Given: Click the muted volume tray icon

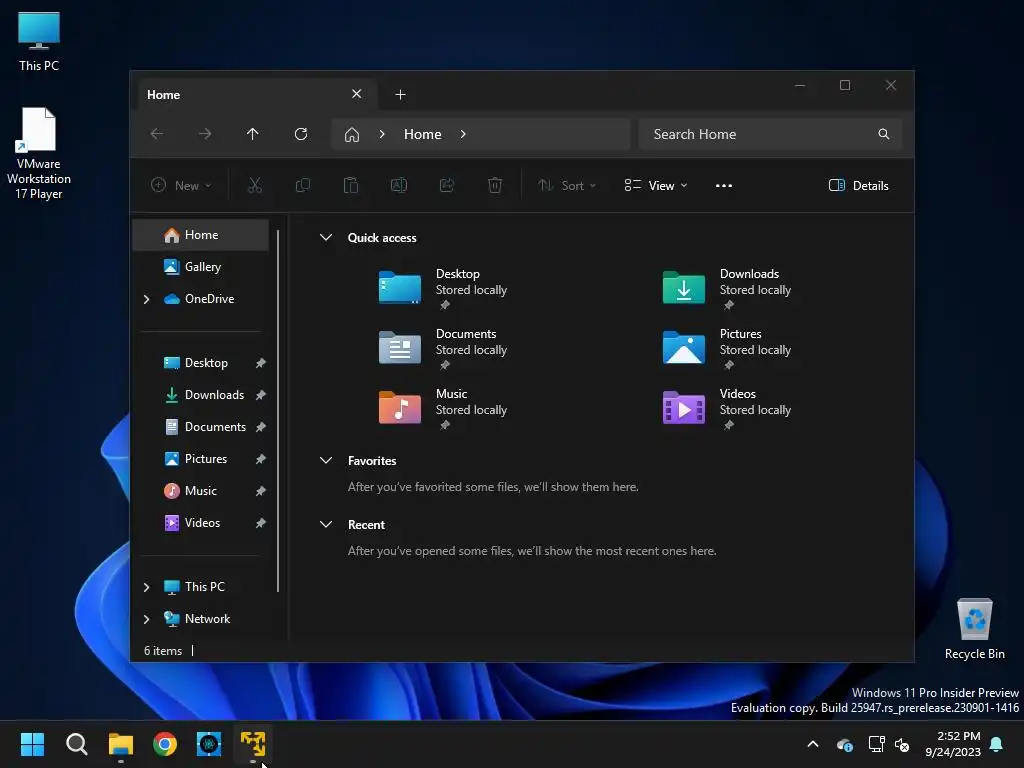Looking at the screenshot, I should pyautogui.click(x=902, y=744).
